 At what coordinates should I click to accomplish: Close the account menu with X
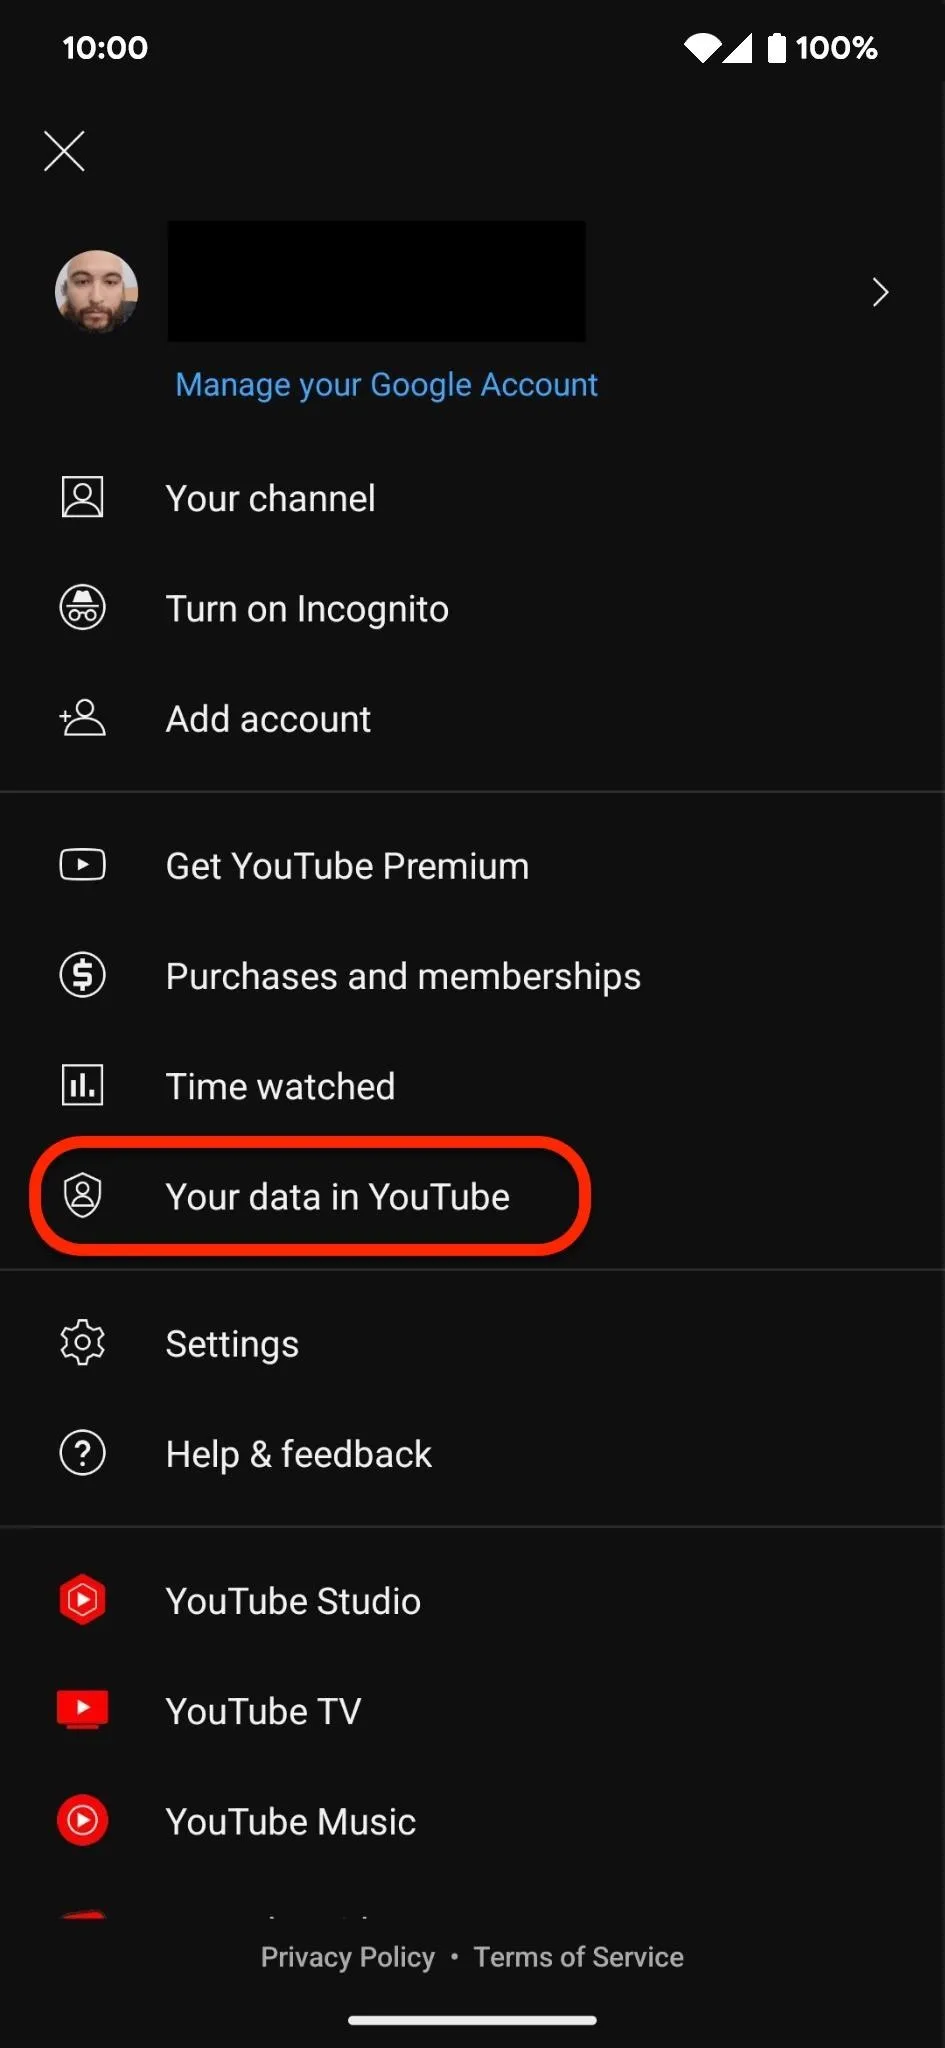click(x=64, y=151)
